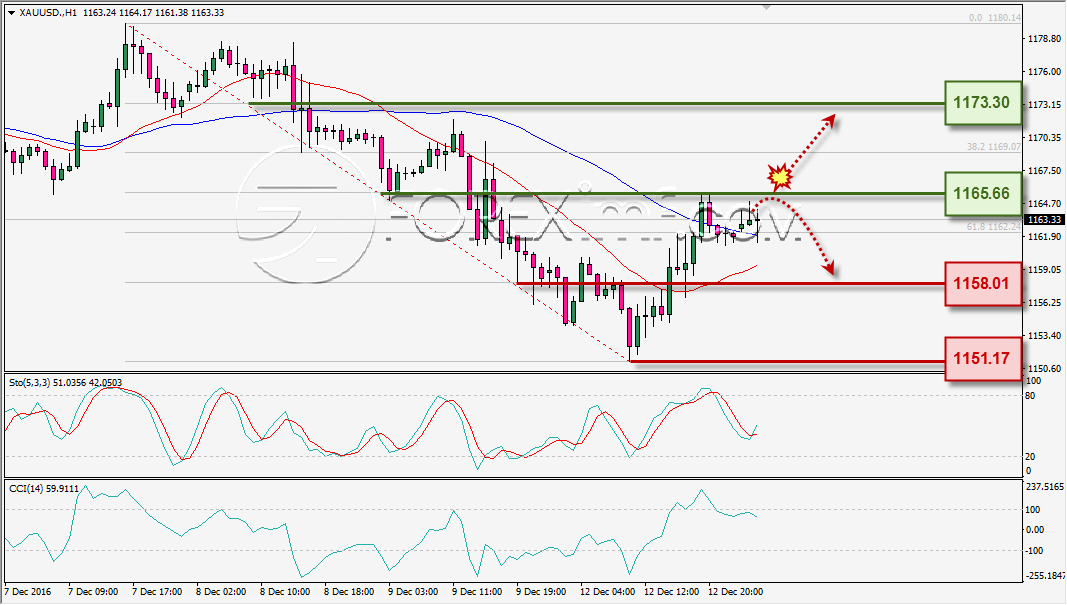Click the OHLC values 1163.24 1164.17 1161.38 1163.33
This screenshot has height=605, width=1067.
153,13
